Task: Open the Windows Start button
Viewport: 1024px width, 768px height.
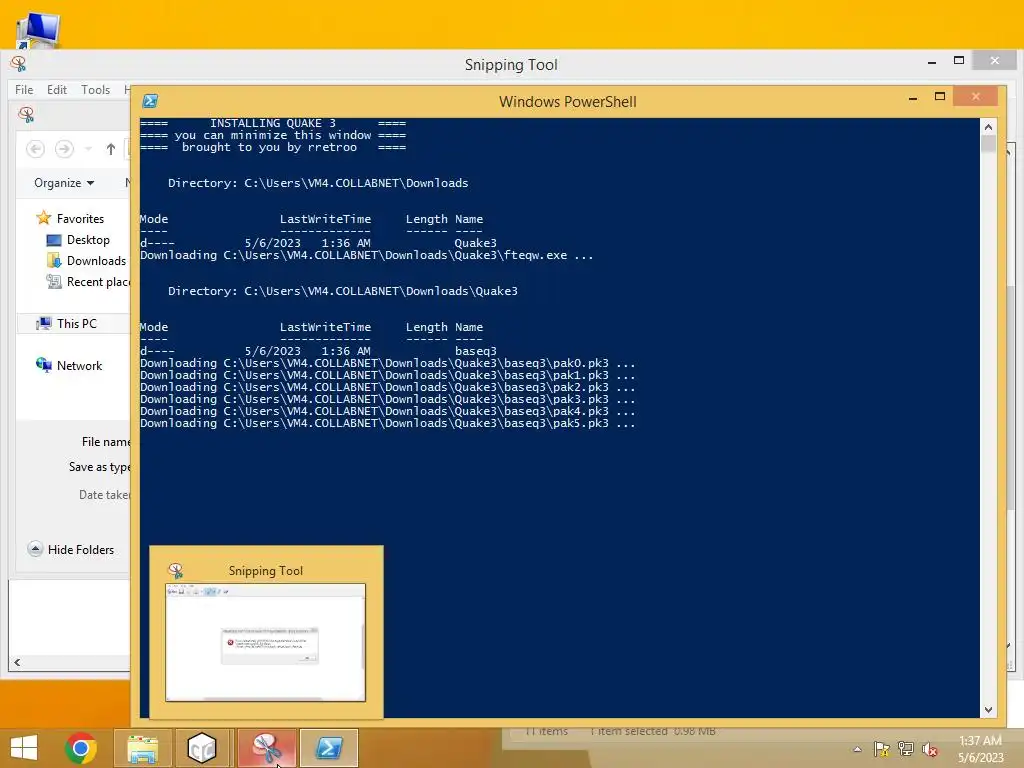Action: (x=24, y=748)
